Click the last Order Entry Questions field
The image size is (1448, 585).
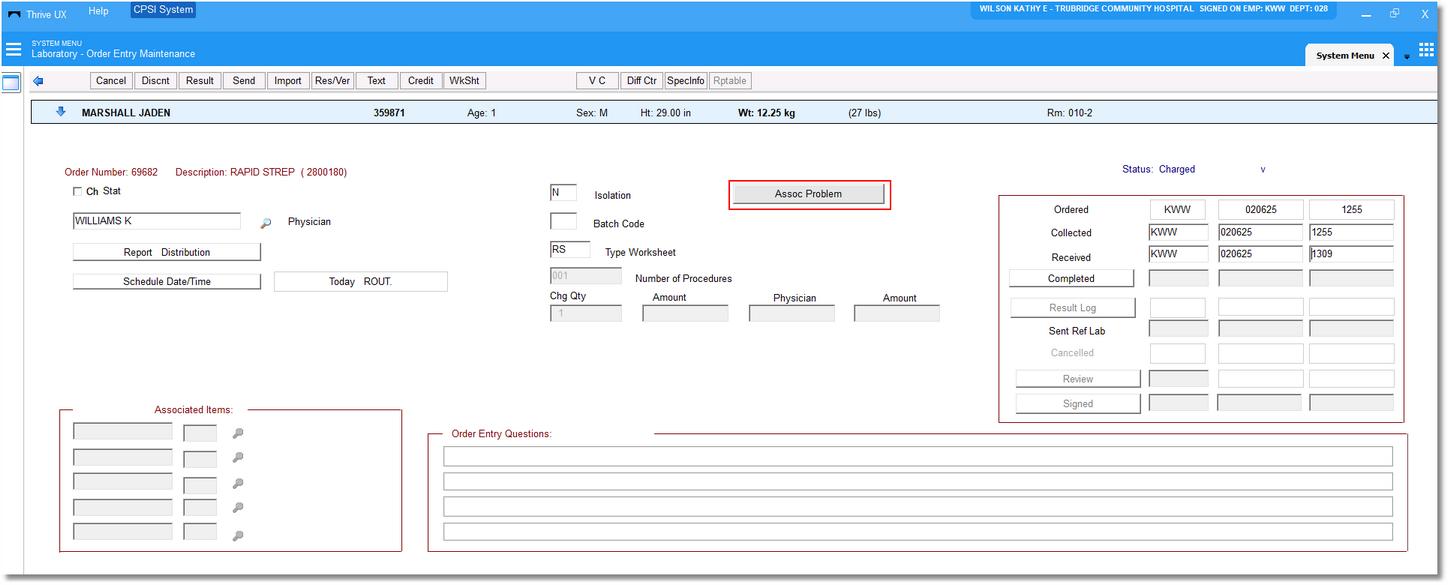918,531
